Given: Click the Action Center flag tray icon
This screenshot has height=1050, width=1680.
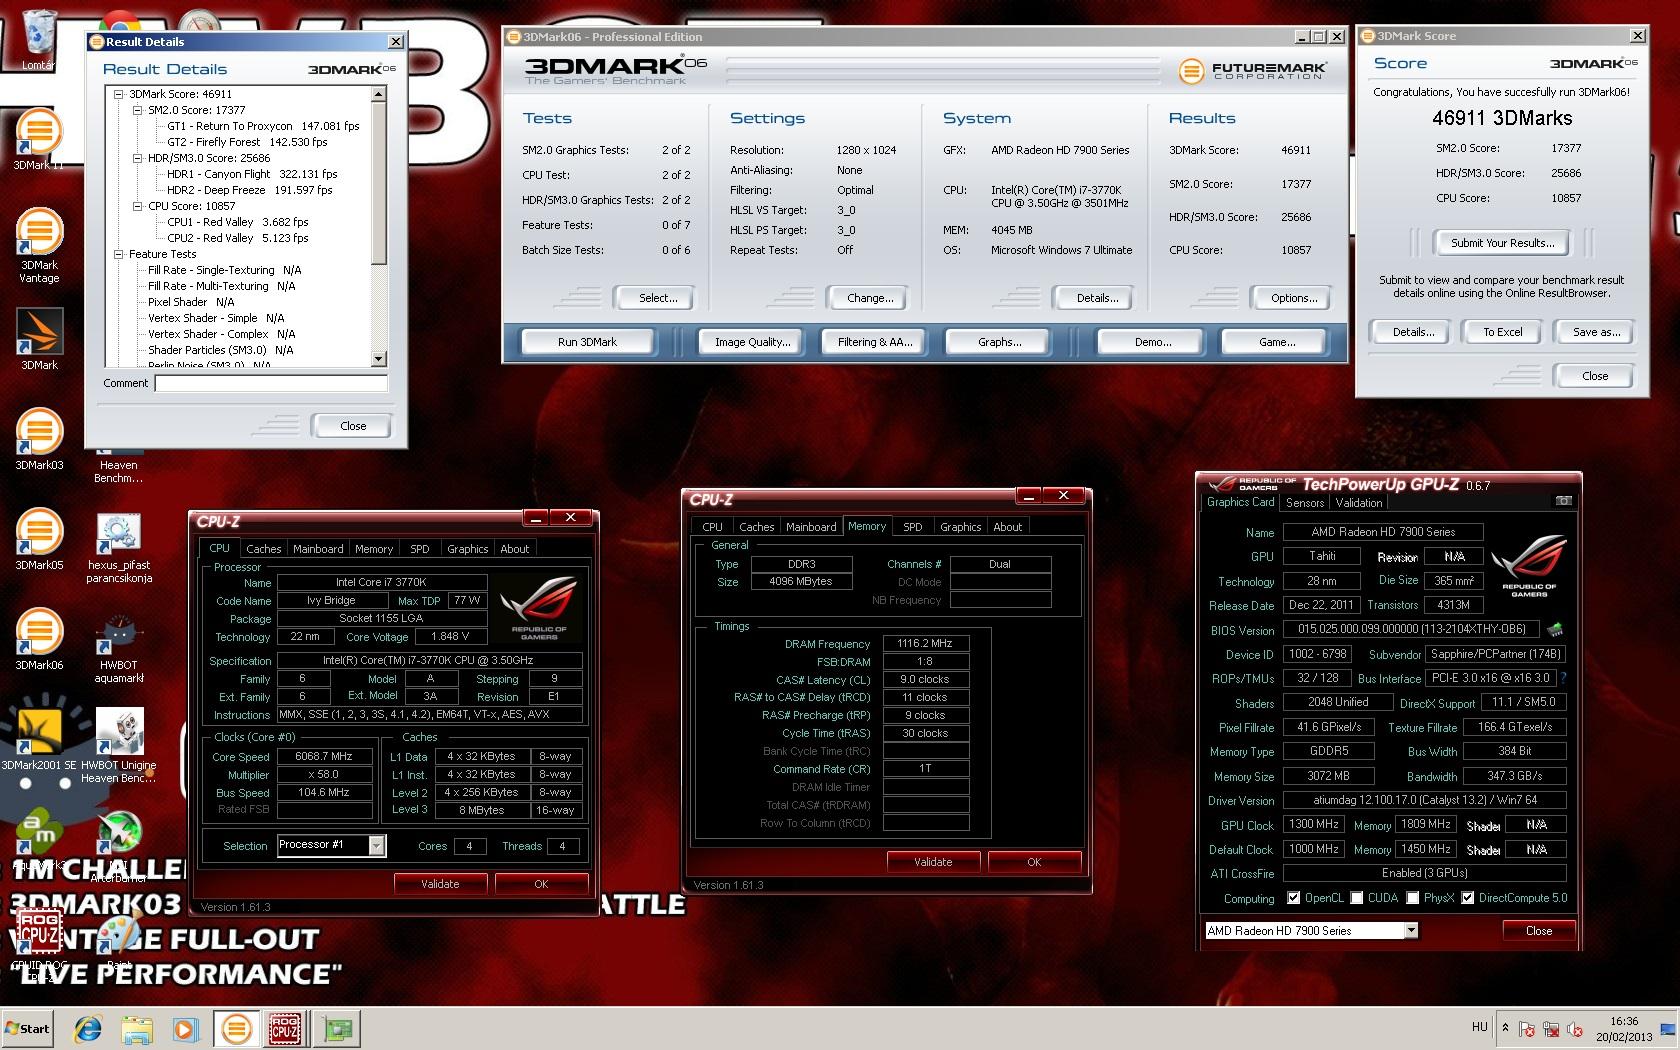Looking at the screenshot, I should (1527, 1028).
